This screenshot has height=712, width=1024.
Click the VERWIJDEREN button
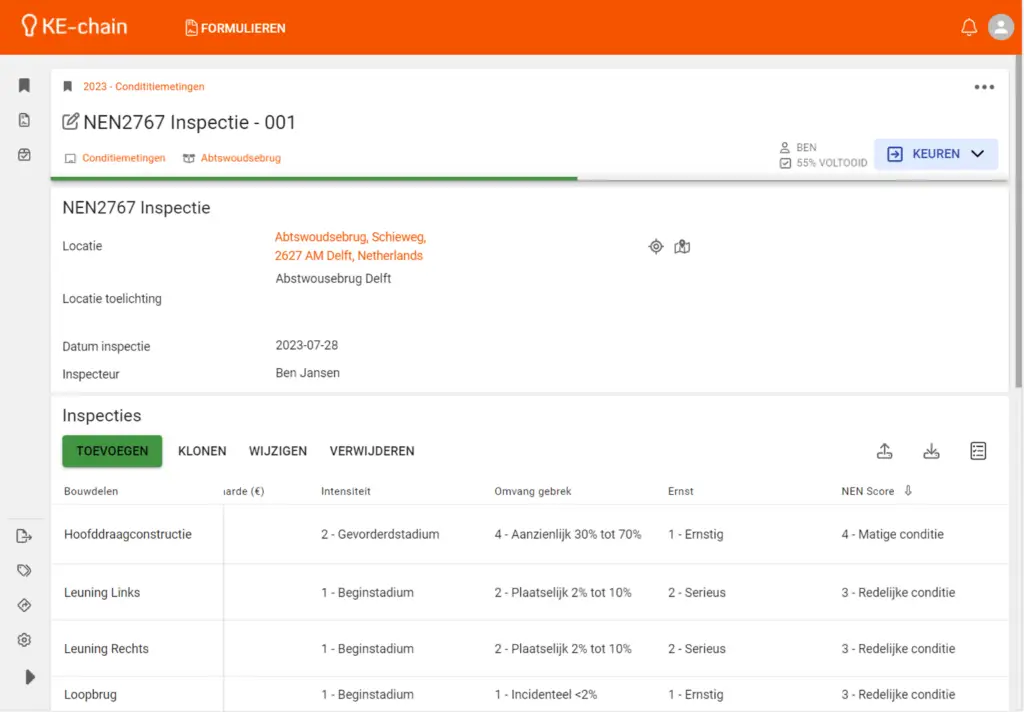(x=372, y=451)
